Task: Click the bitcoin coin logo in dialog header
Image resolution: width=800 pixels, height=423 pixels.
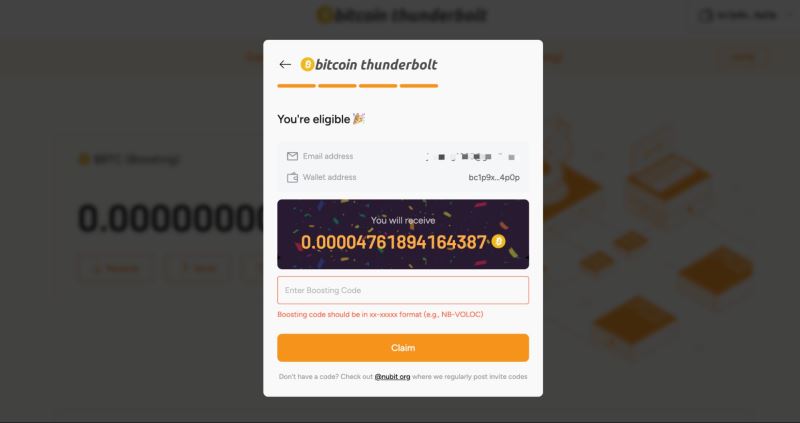Action: point(307,64)
